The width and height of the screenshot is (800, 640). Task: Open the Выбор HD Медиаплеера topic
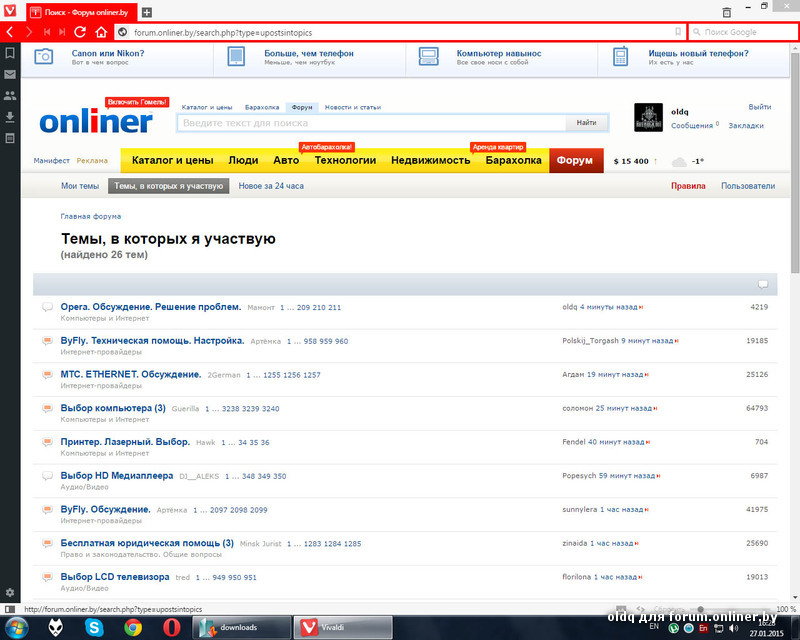tap(117, 476)
